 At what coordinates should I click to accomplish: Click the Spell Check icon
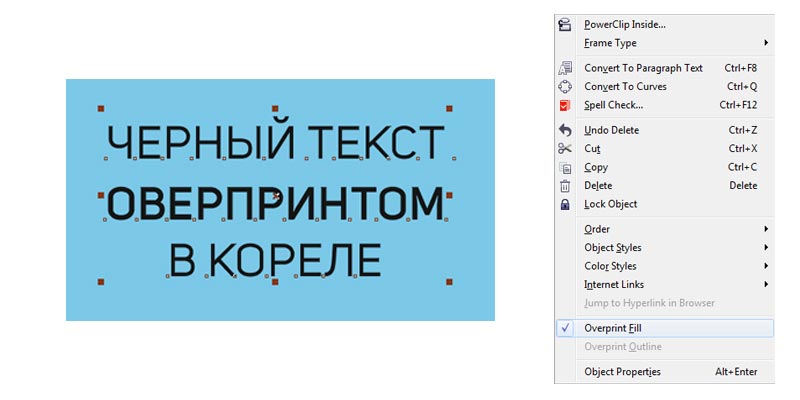point(565,105)
